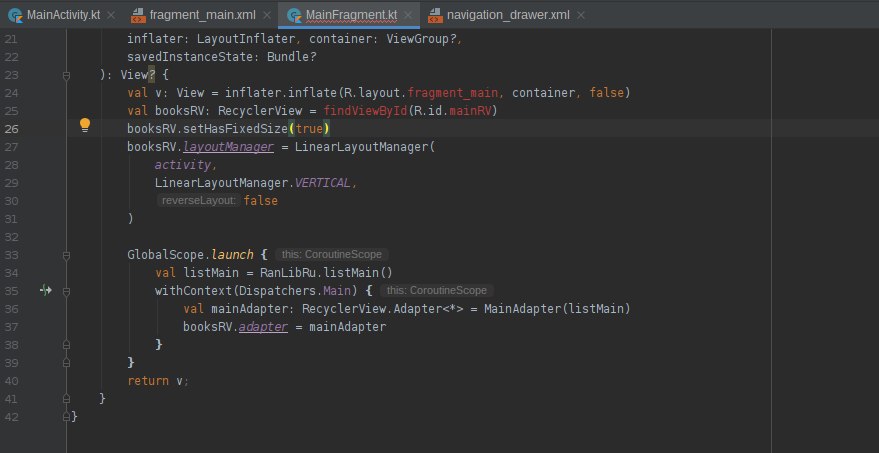Image resolution: width=879 pixels, height=453 pixels.
Task: Open the yellow lightbulb quick-fix on line 26
Action: click(x=85, y=124)
